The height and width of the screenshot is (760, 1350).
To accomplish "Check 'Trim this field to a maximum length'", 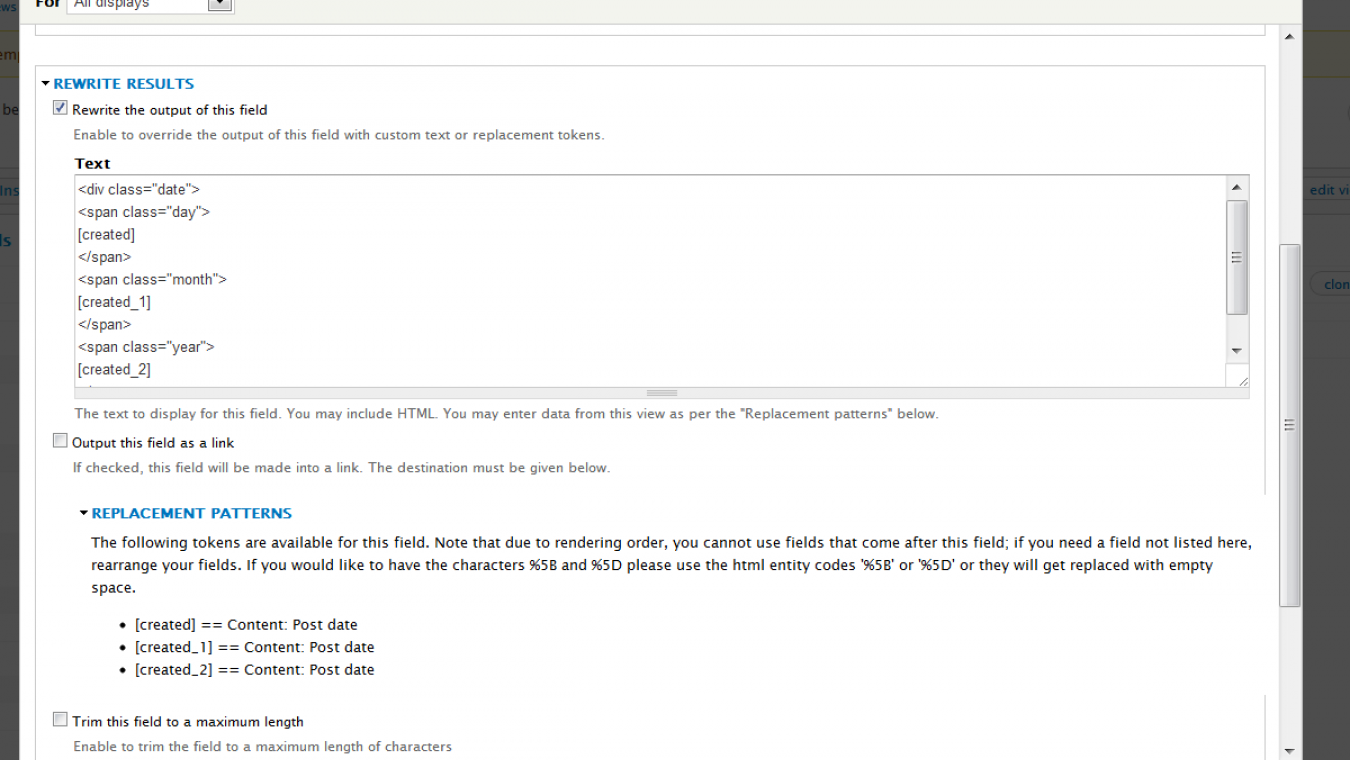I will pos(60,720).
